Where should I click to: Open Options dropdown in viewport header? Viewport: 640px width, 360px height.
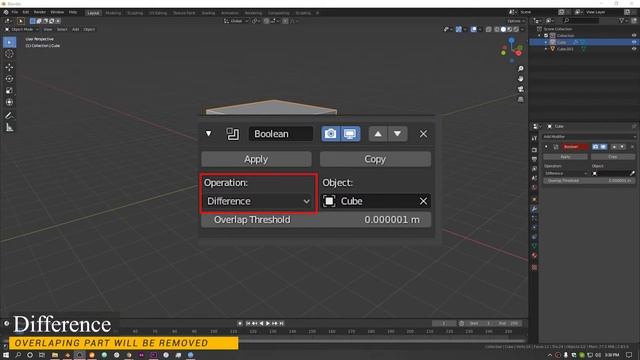pos(516,21)
